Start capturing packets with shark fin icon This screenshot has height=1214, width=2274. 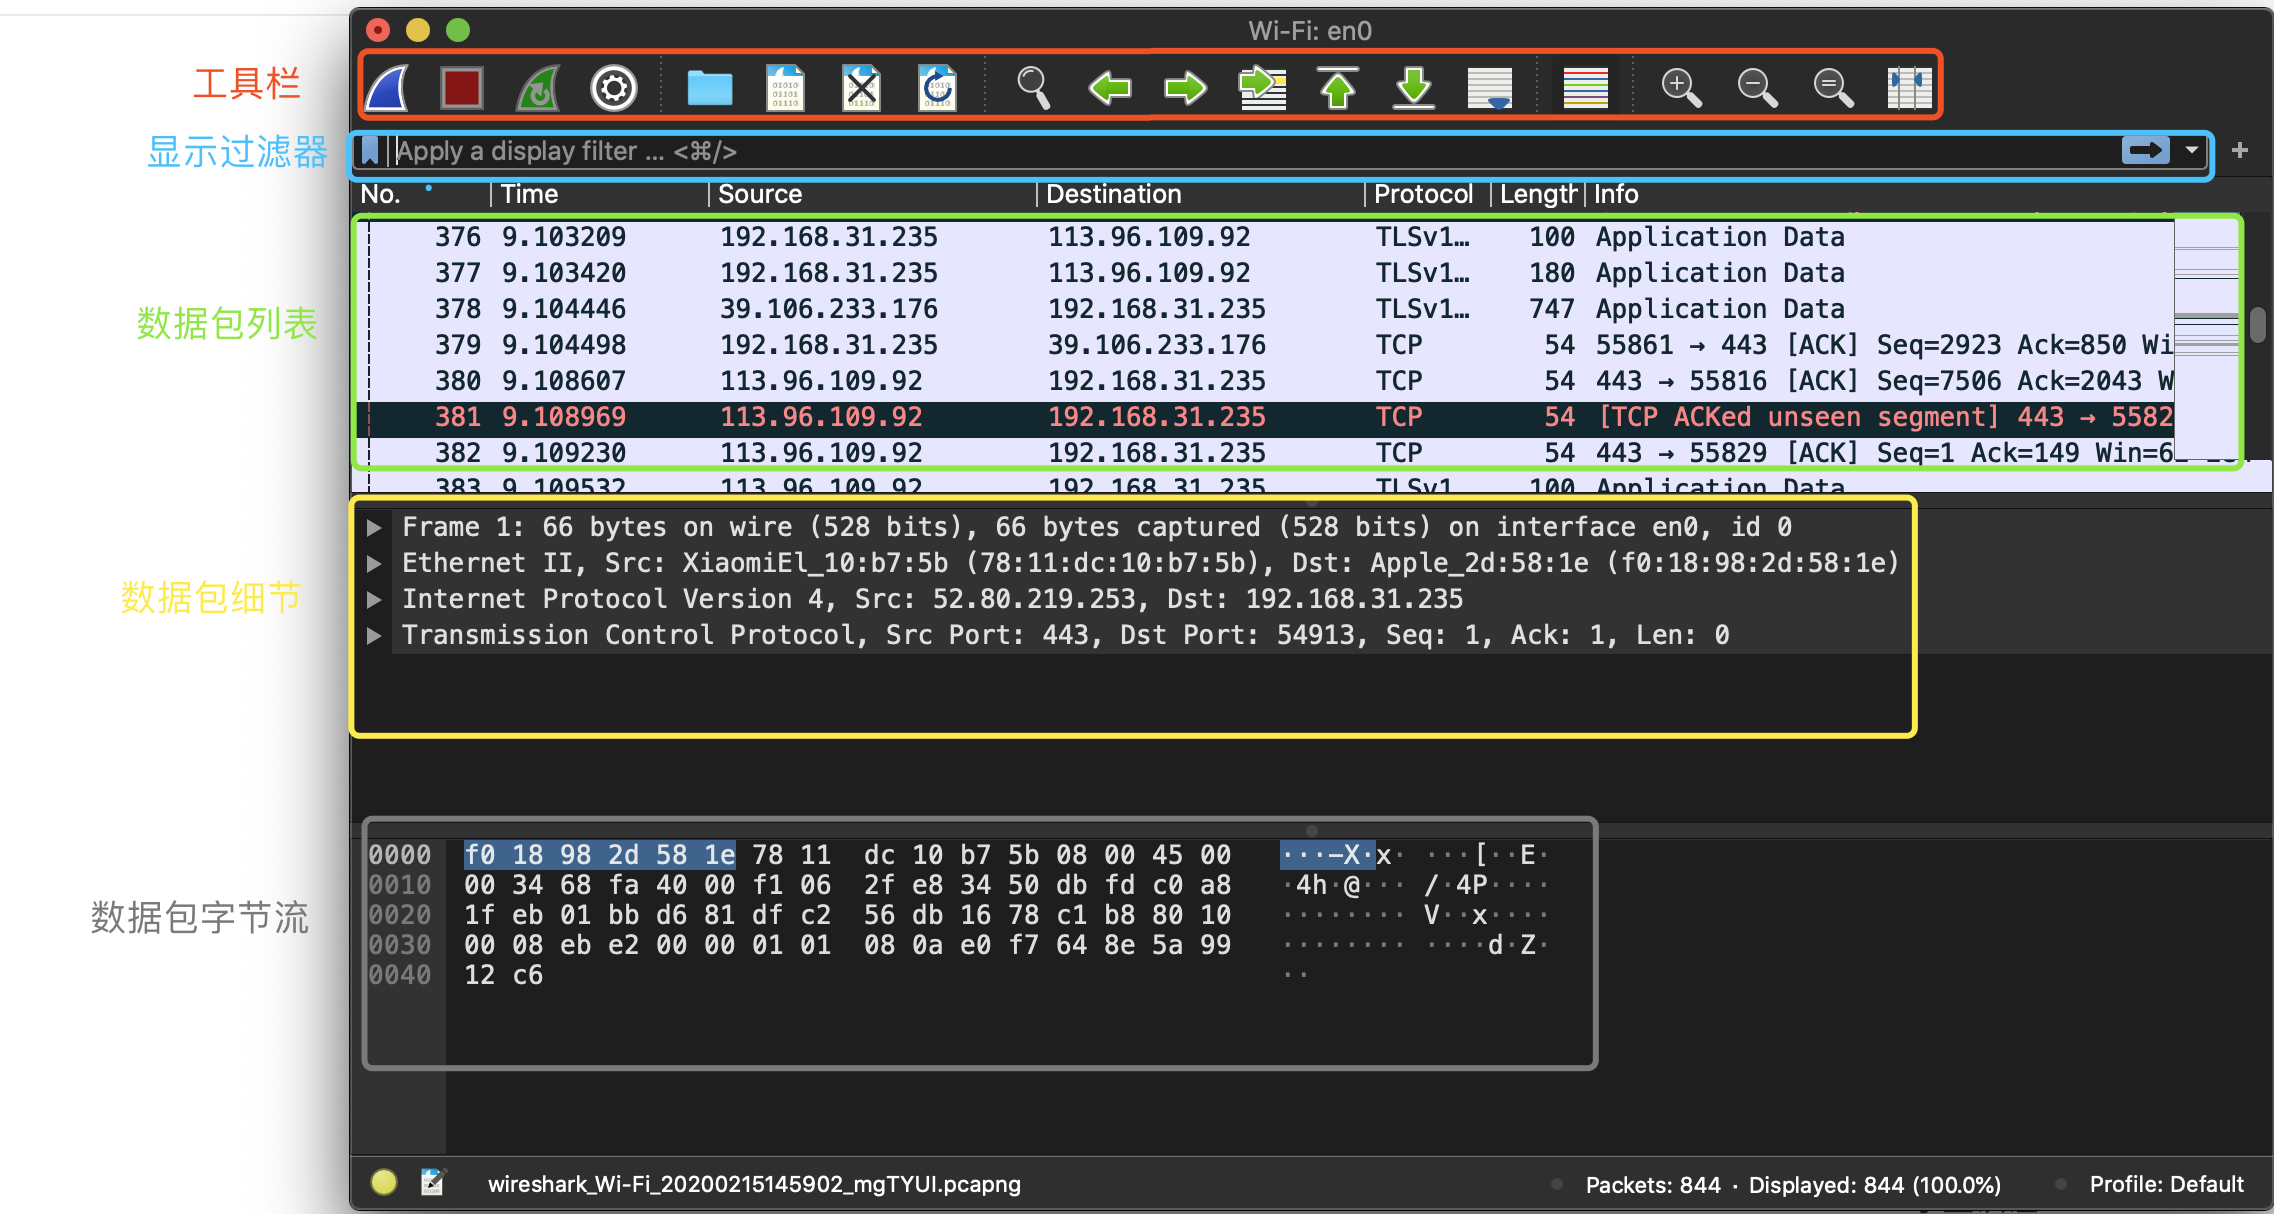(x=387, y=88)
